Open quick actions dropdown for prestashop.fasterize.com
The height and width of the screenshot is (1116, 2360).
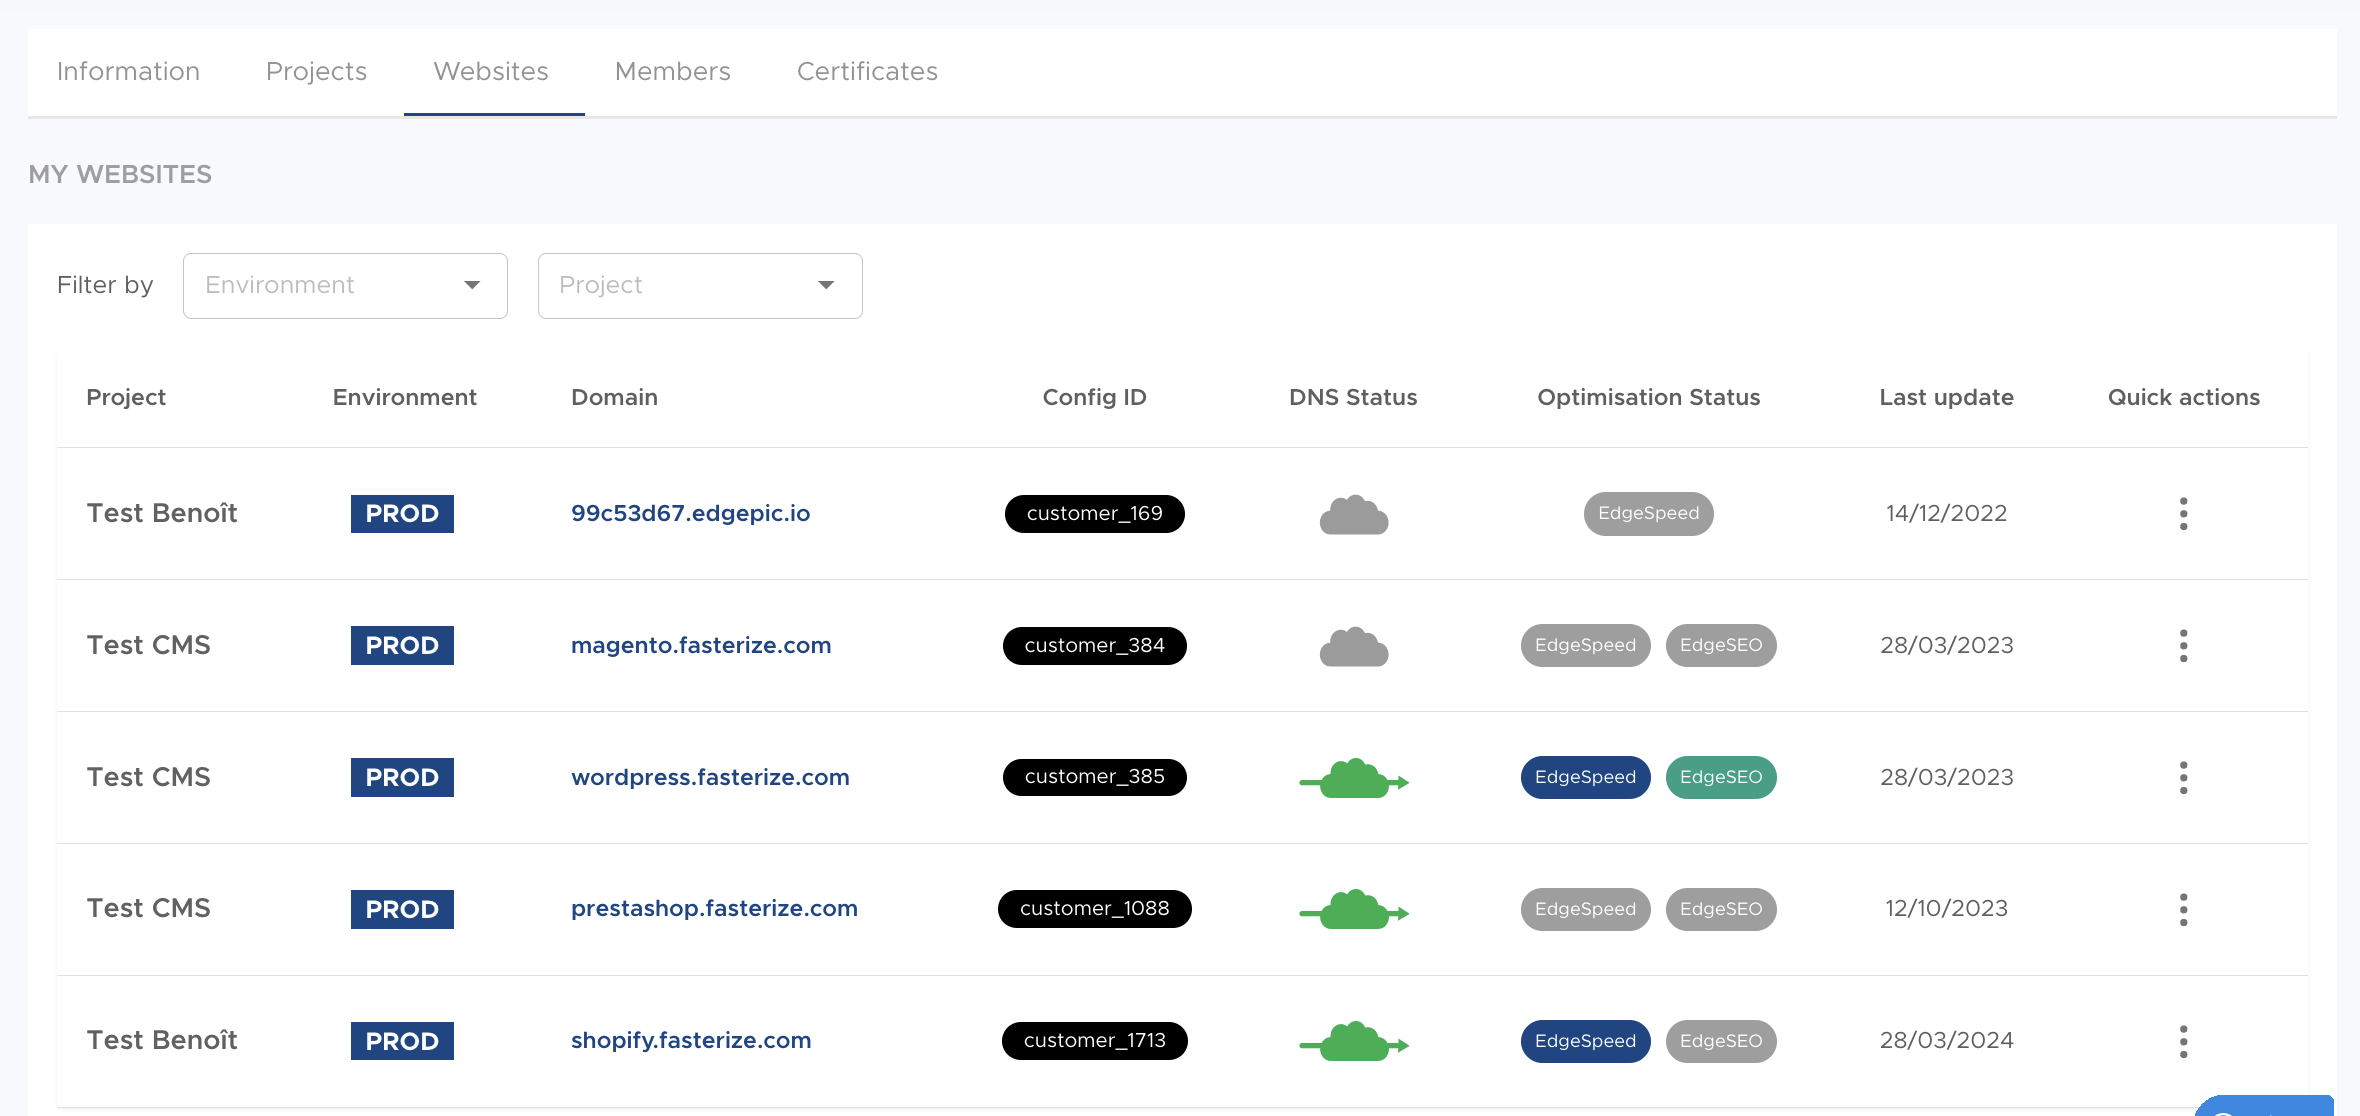click(x=2183, y=909)
